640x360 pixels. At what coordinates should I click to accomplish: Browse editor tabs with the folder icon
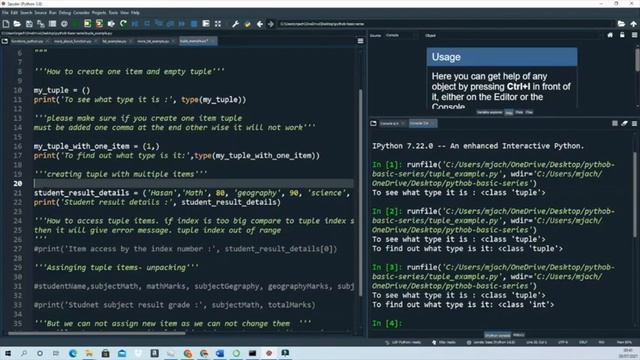tap(4, 41)
